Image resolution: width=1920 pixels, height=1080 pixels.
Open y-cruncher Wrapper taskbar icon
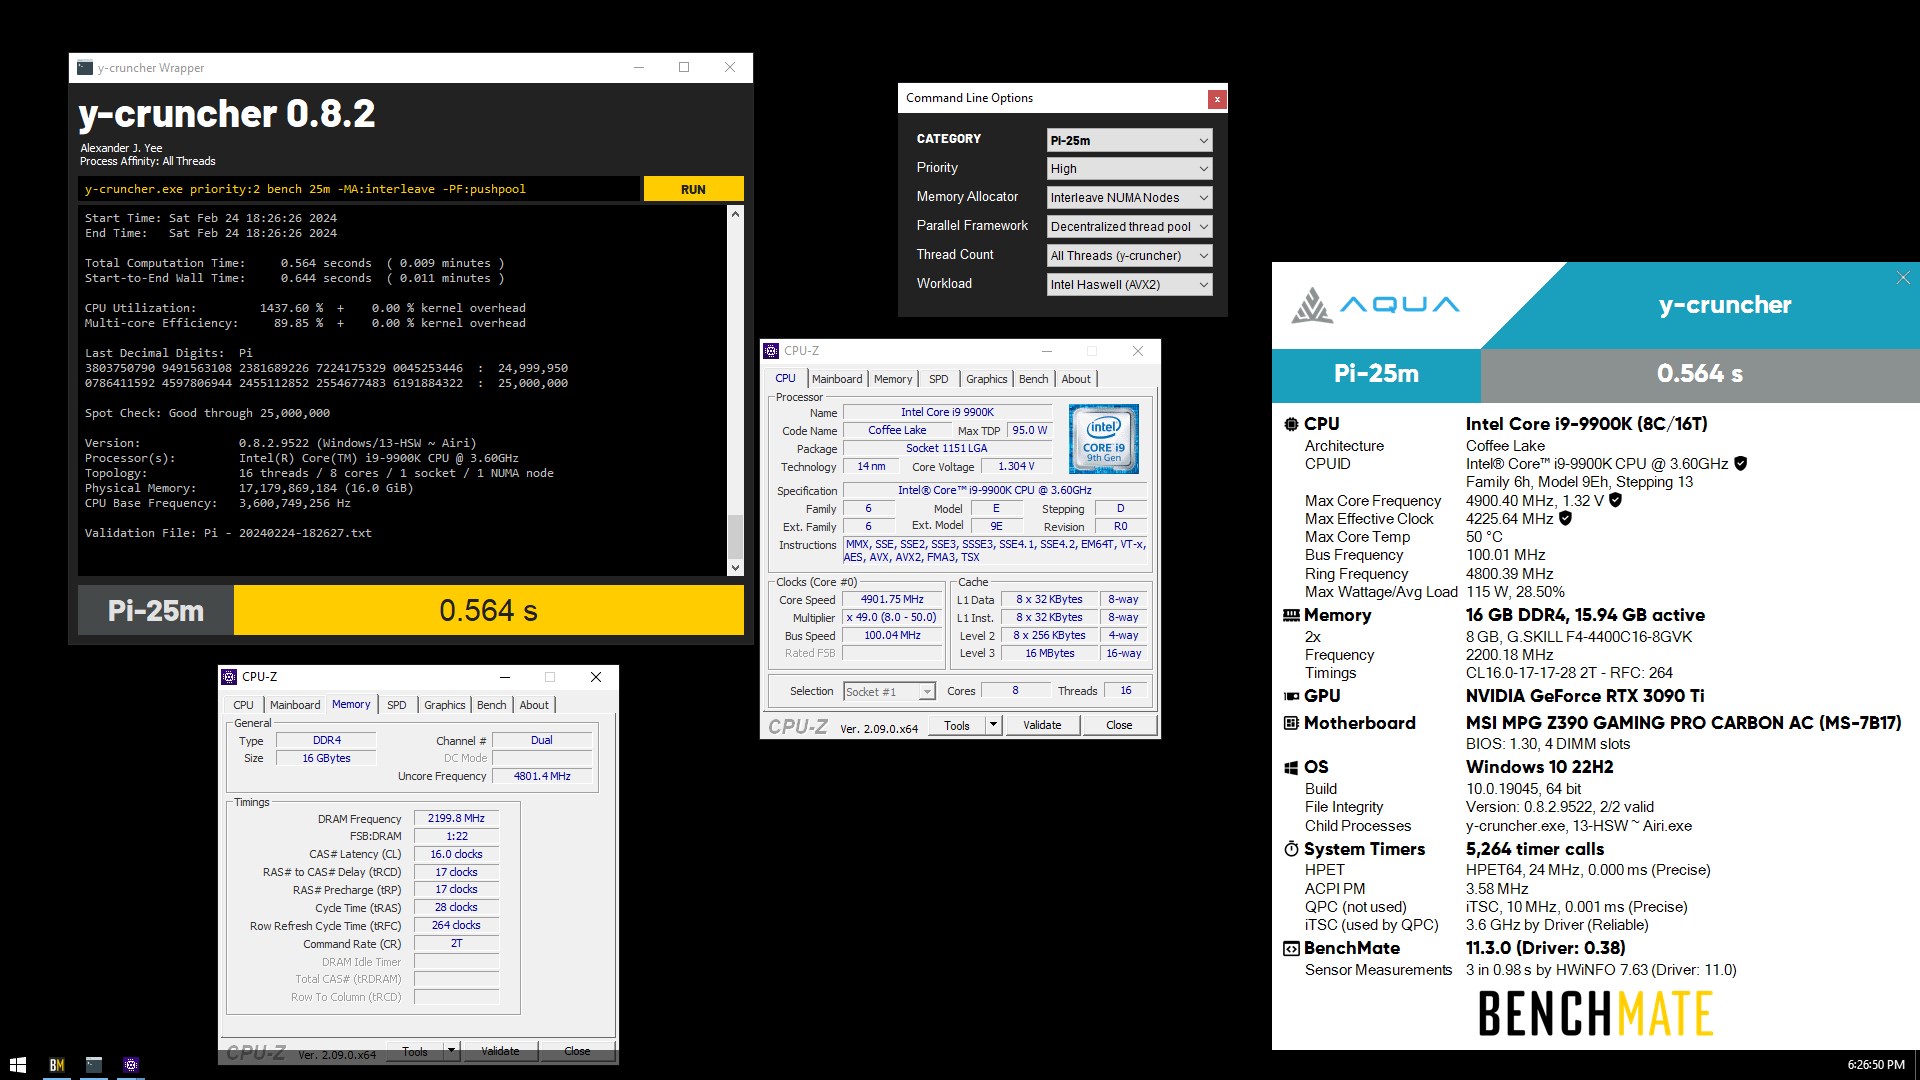[94, 1065]
